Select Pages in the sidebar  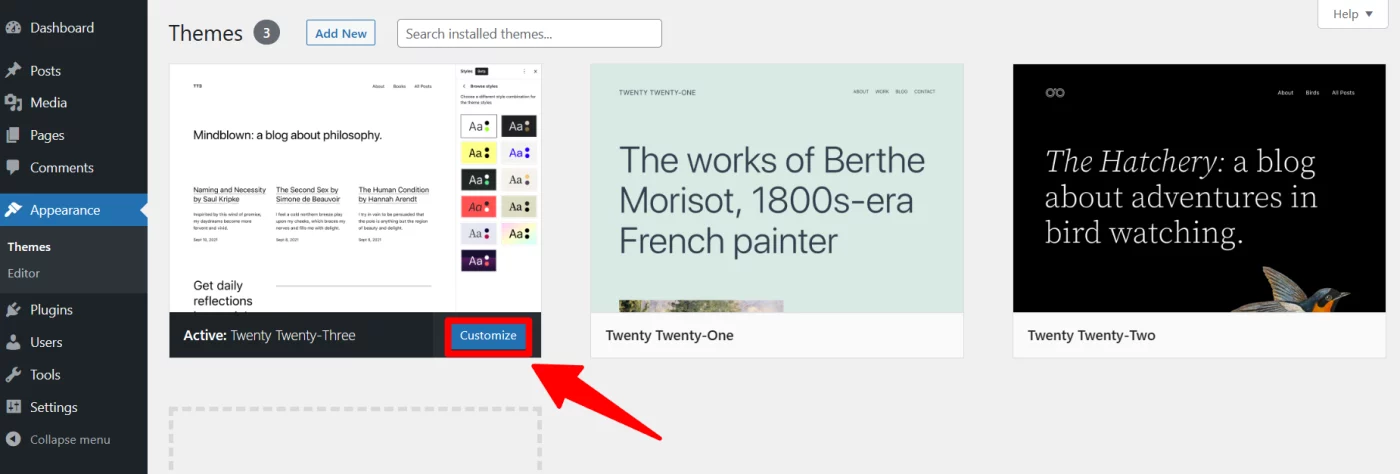click(47, 135)
